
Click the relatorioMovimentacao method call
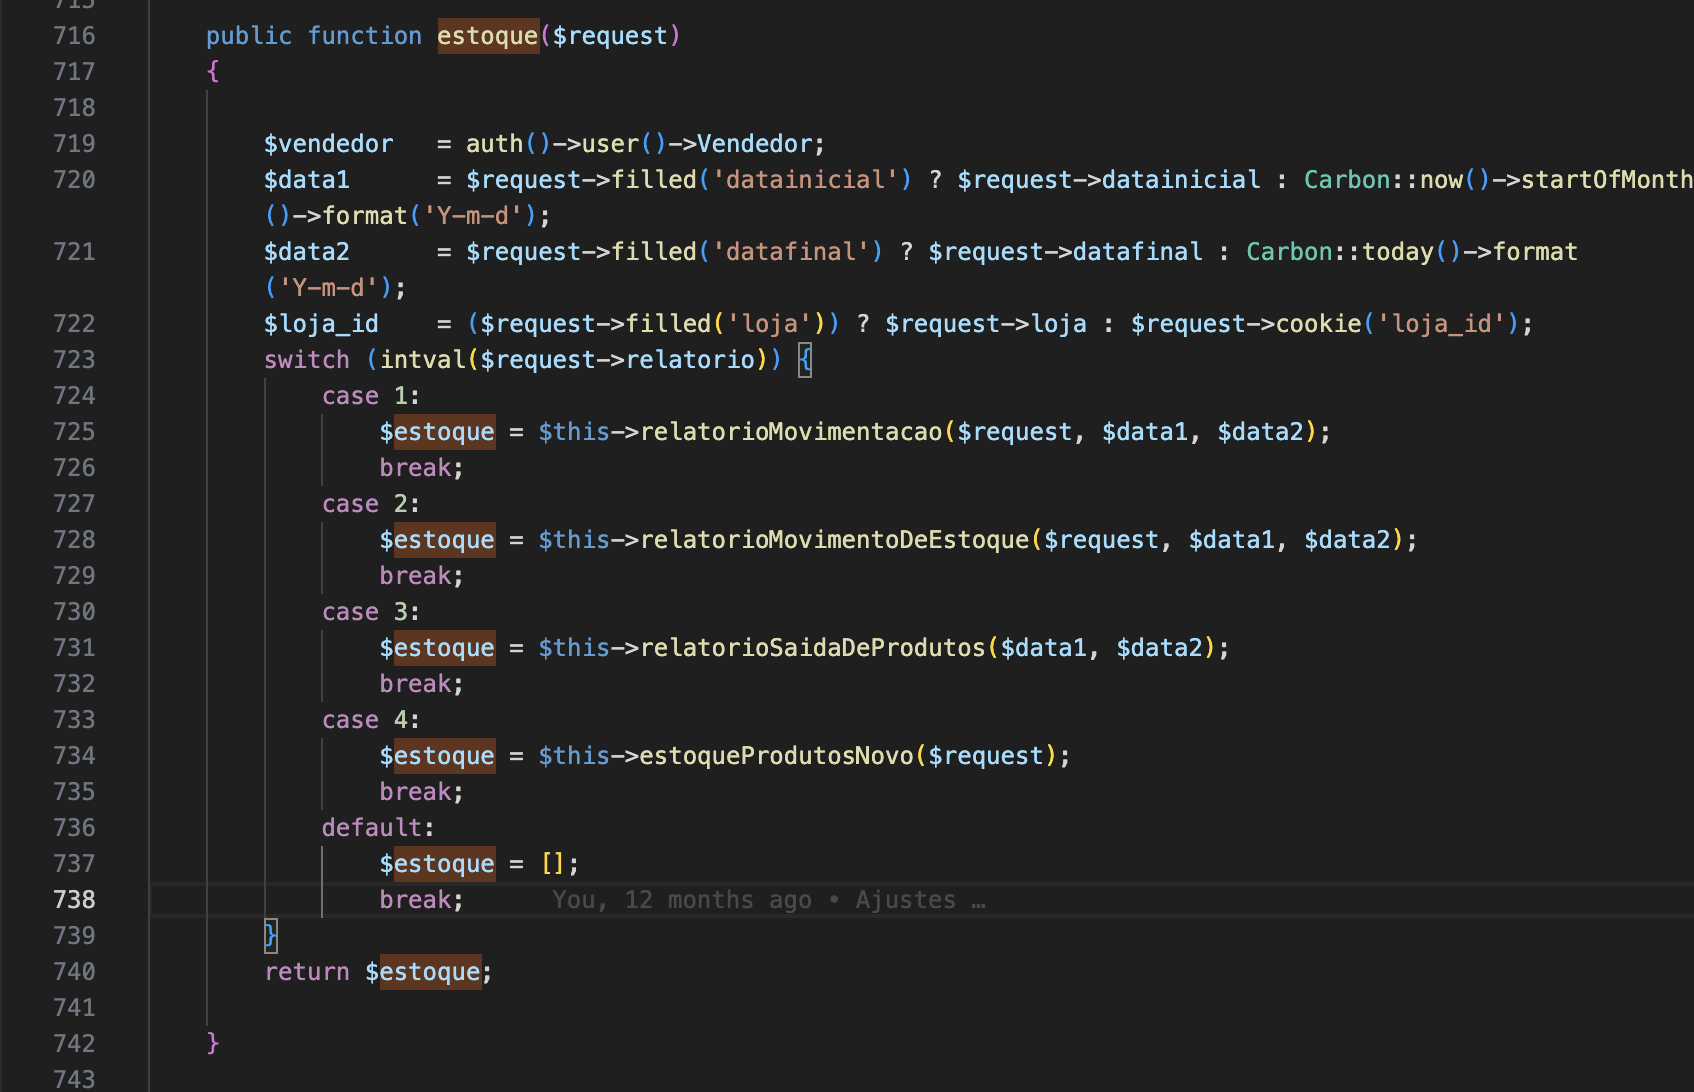(790, 432)
